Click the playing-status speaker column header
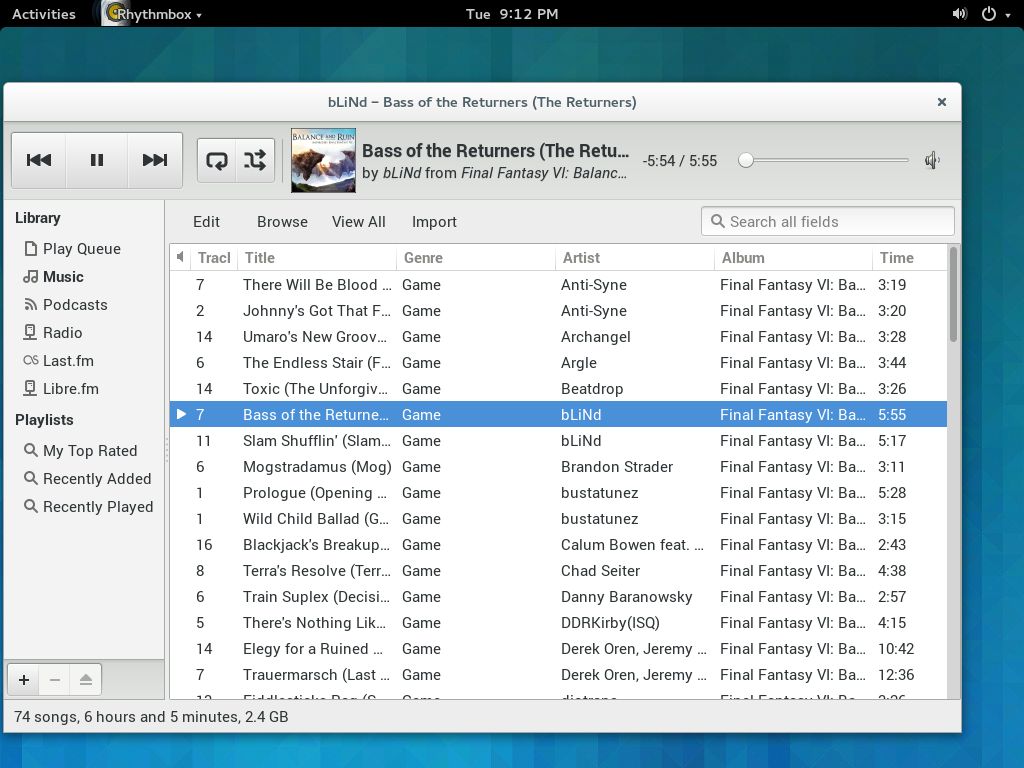The height and width of the screenshot is (768, 1024). tap(180, 257)
